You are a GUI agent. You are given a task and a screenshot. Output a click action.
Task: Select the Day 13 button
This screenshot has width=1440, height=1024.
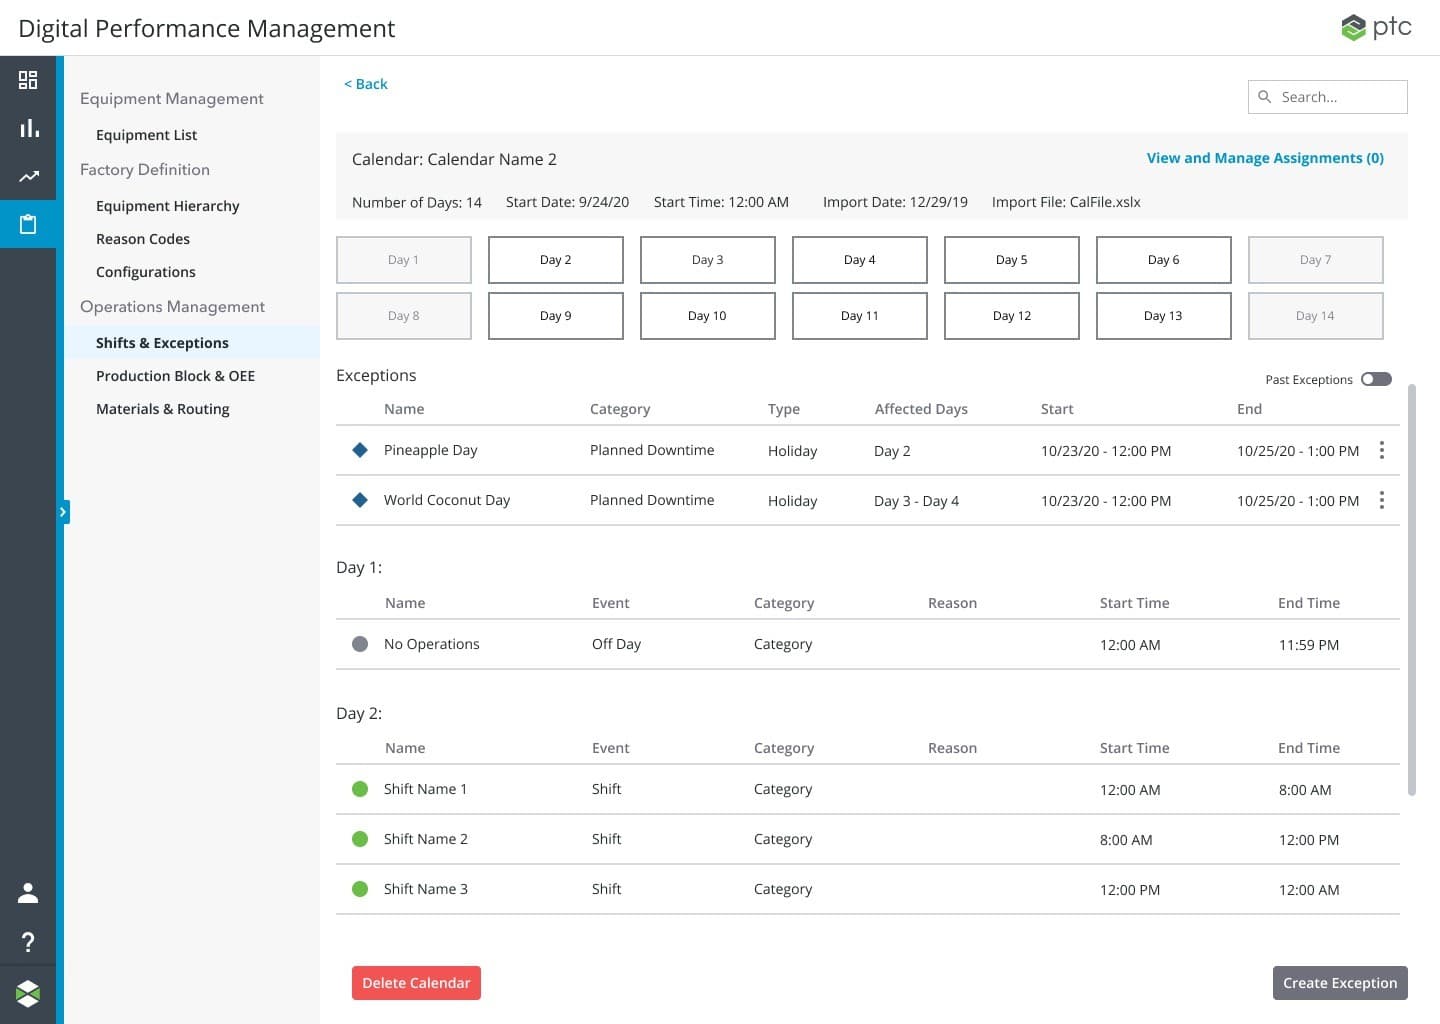(1164, 316)
